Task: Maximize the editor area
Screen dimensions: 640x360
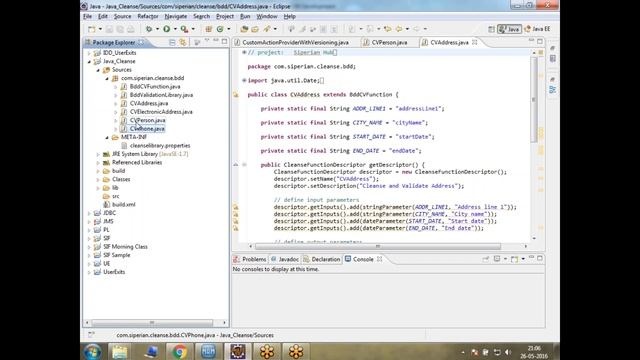Action: (540, 41)
